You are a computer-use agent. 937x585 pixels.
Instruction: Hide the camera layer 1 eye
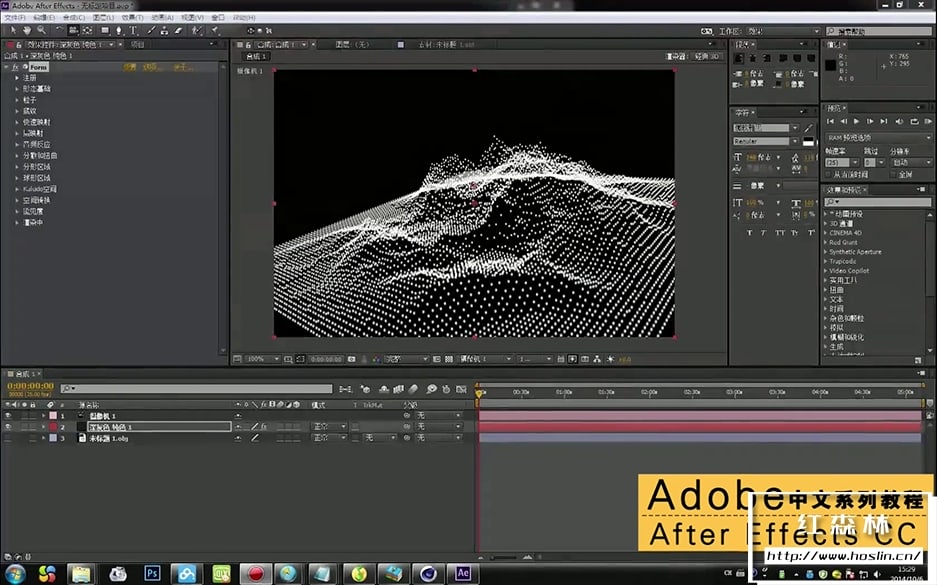[8, 415]
